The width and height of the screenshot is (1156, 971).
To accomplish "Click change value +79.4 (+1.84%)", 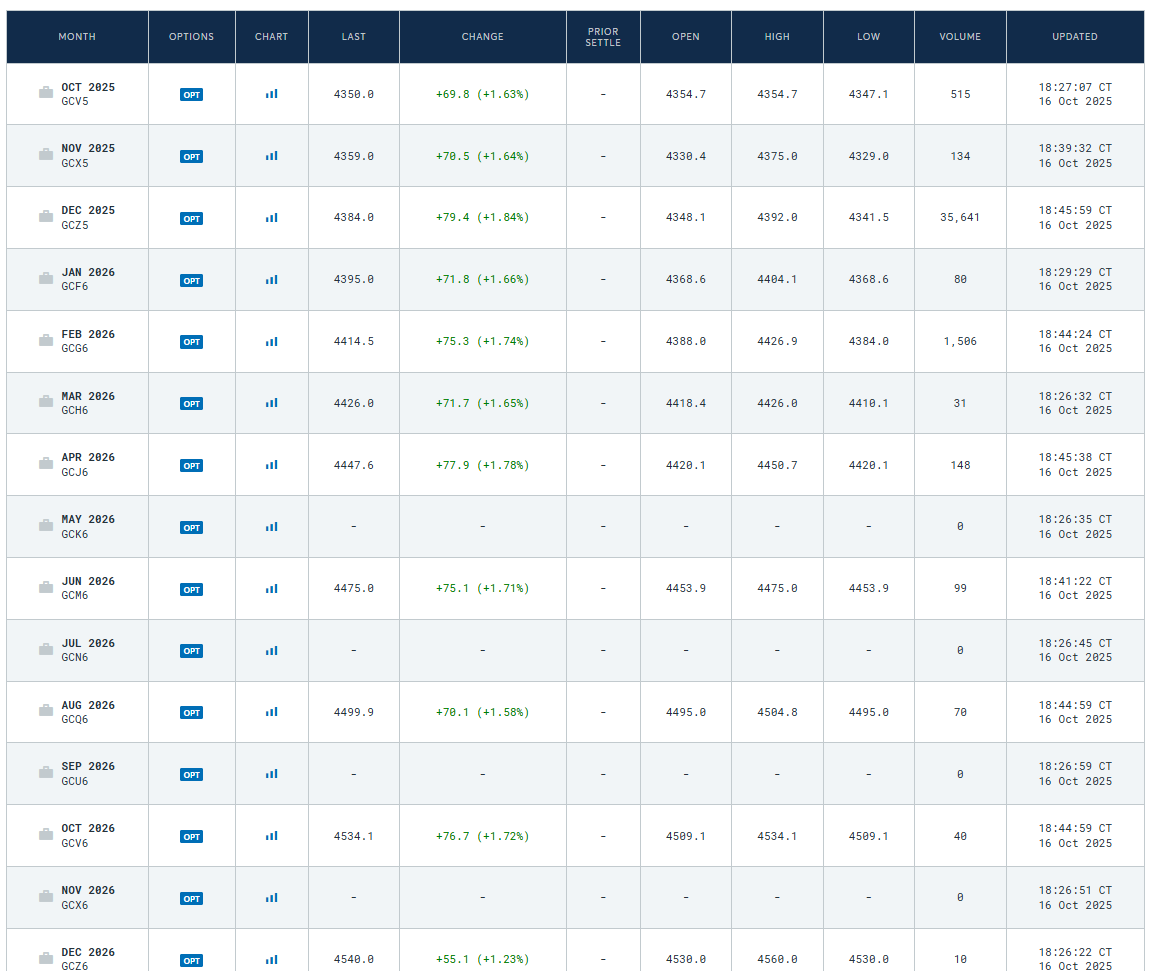I will coord(483,217).
